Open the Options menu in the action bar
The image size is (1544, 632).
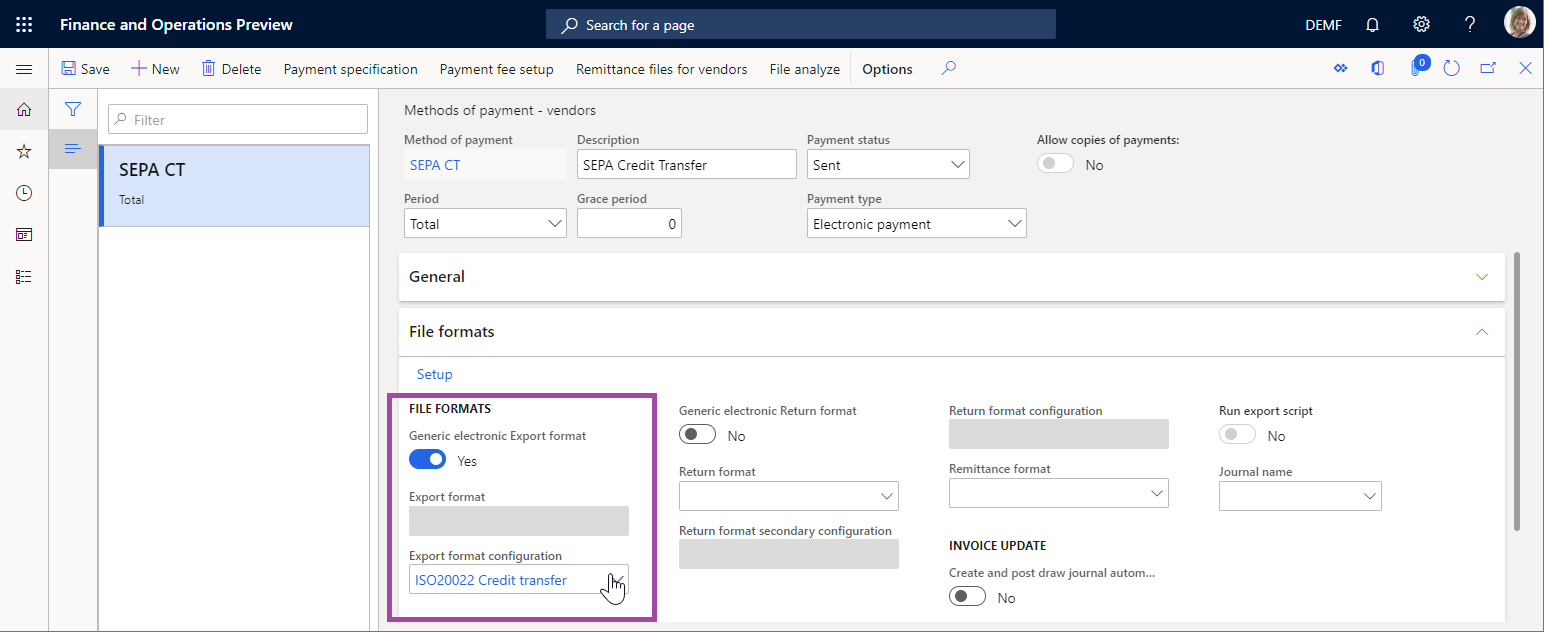(886, 68)
